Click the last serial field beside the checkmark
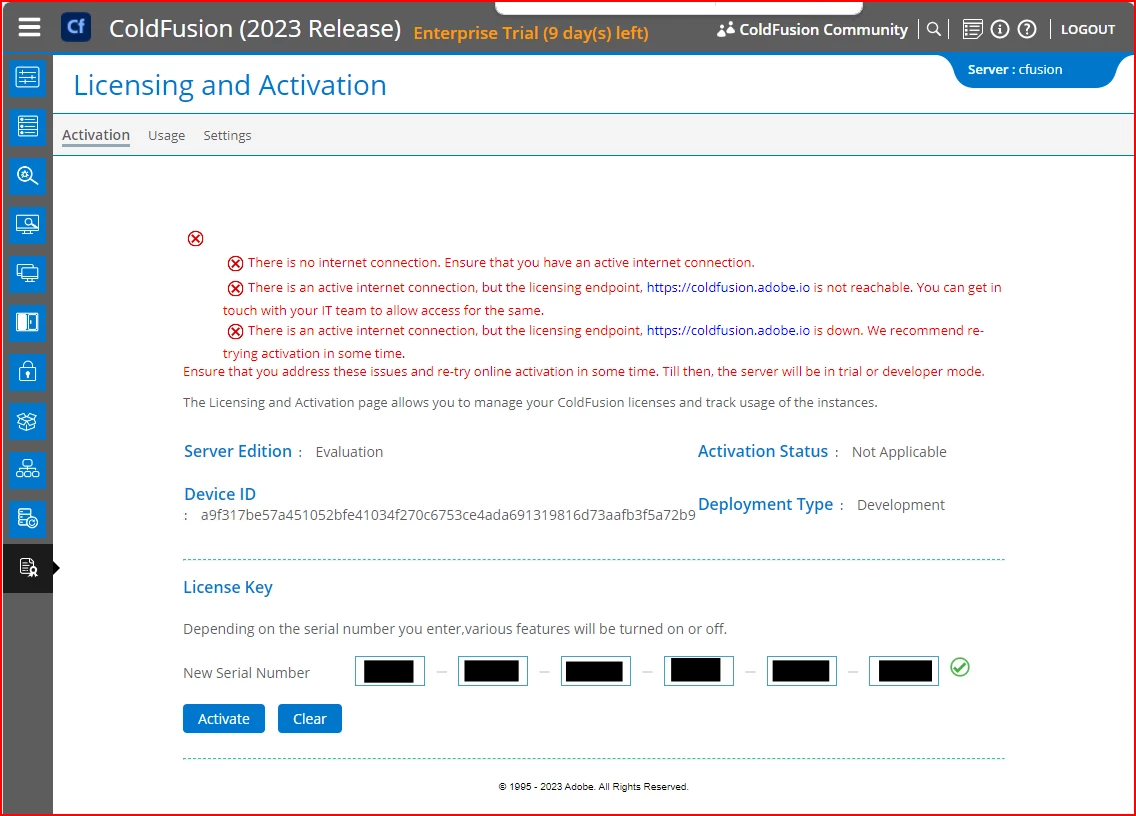 pos(904,671)
